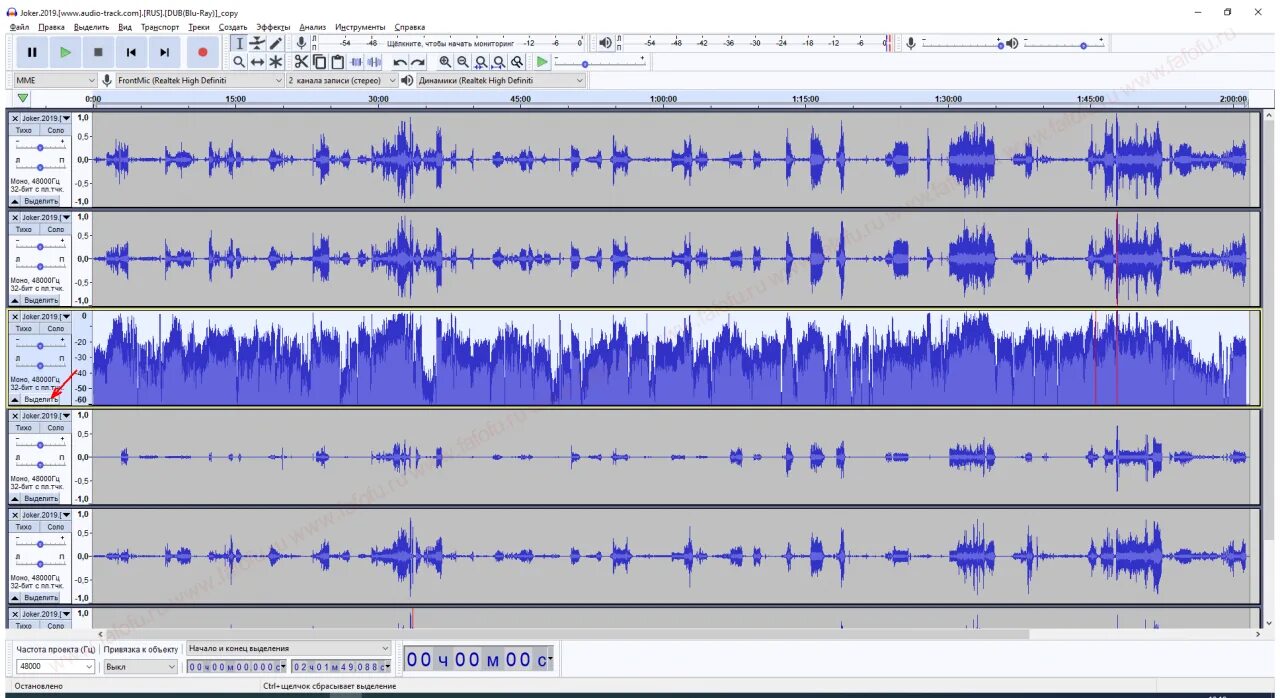The width and height of the screenshot is (1280, 698).
Task: Open the Справка menu
Action: click(409, 27)
